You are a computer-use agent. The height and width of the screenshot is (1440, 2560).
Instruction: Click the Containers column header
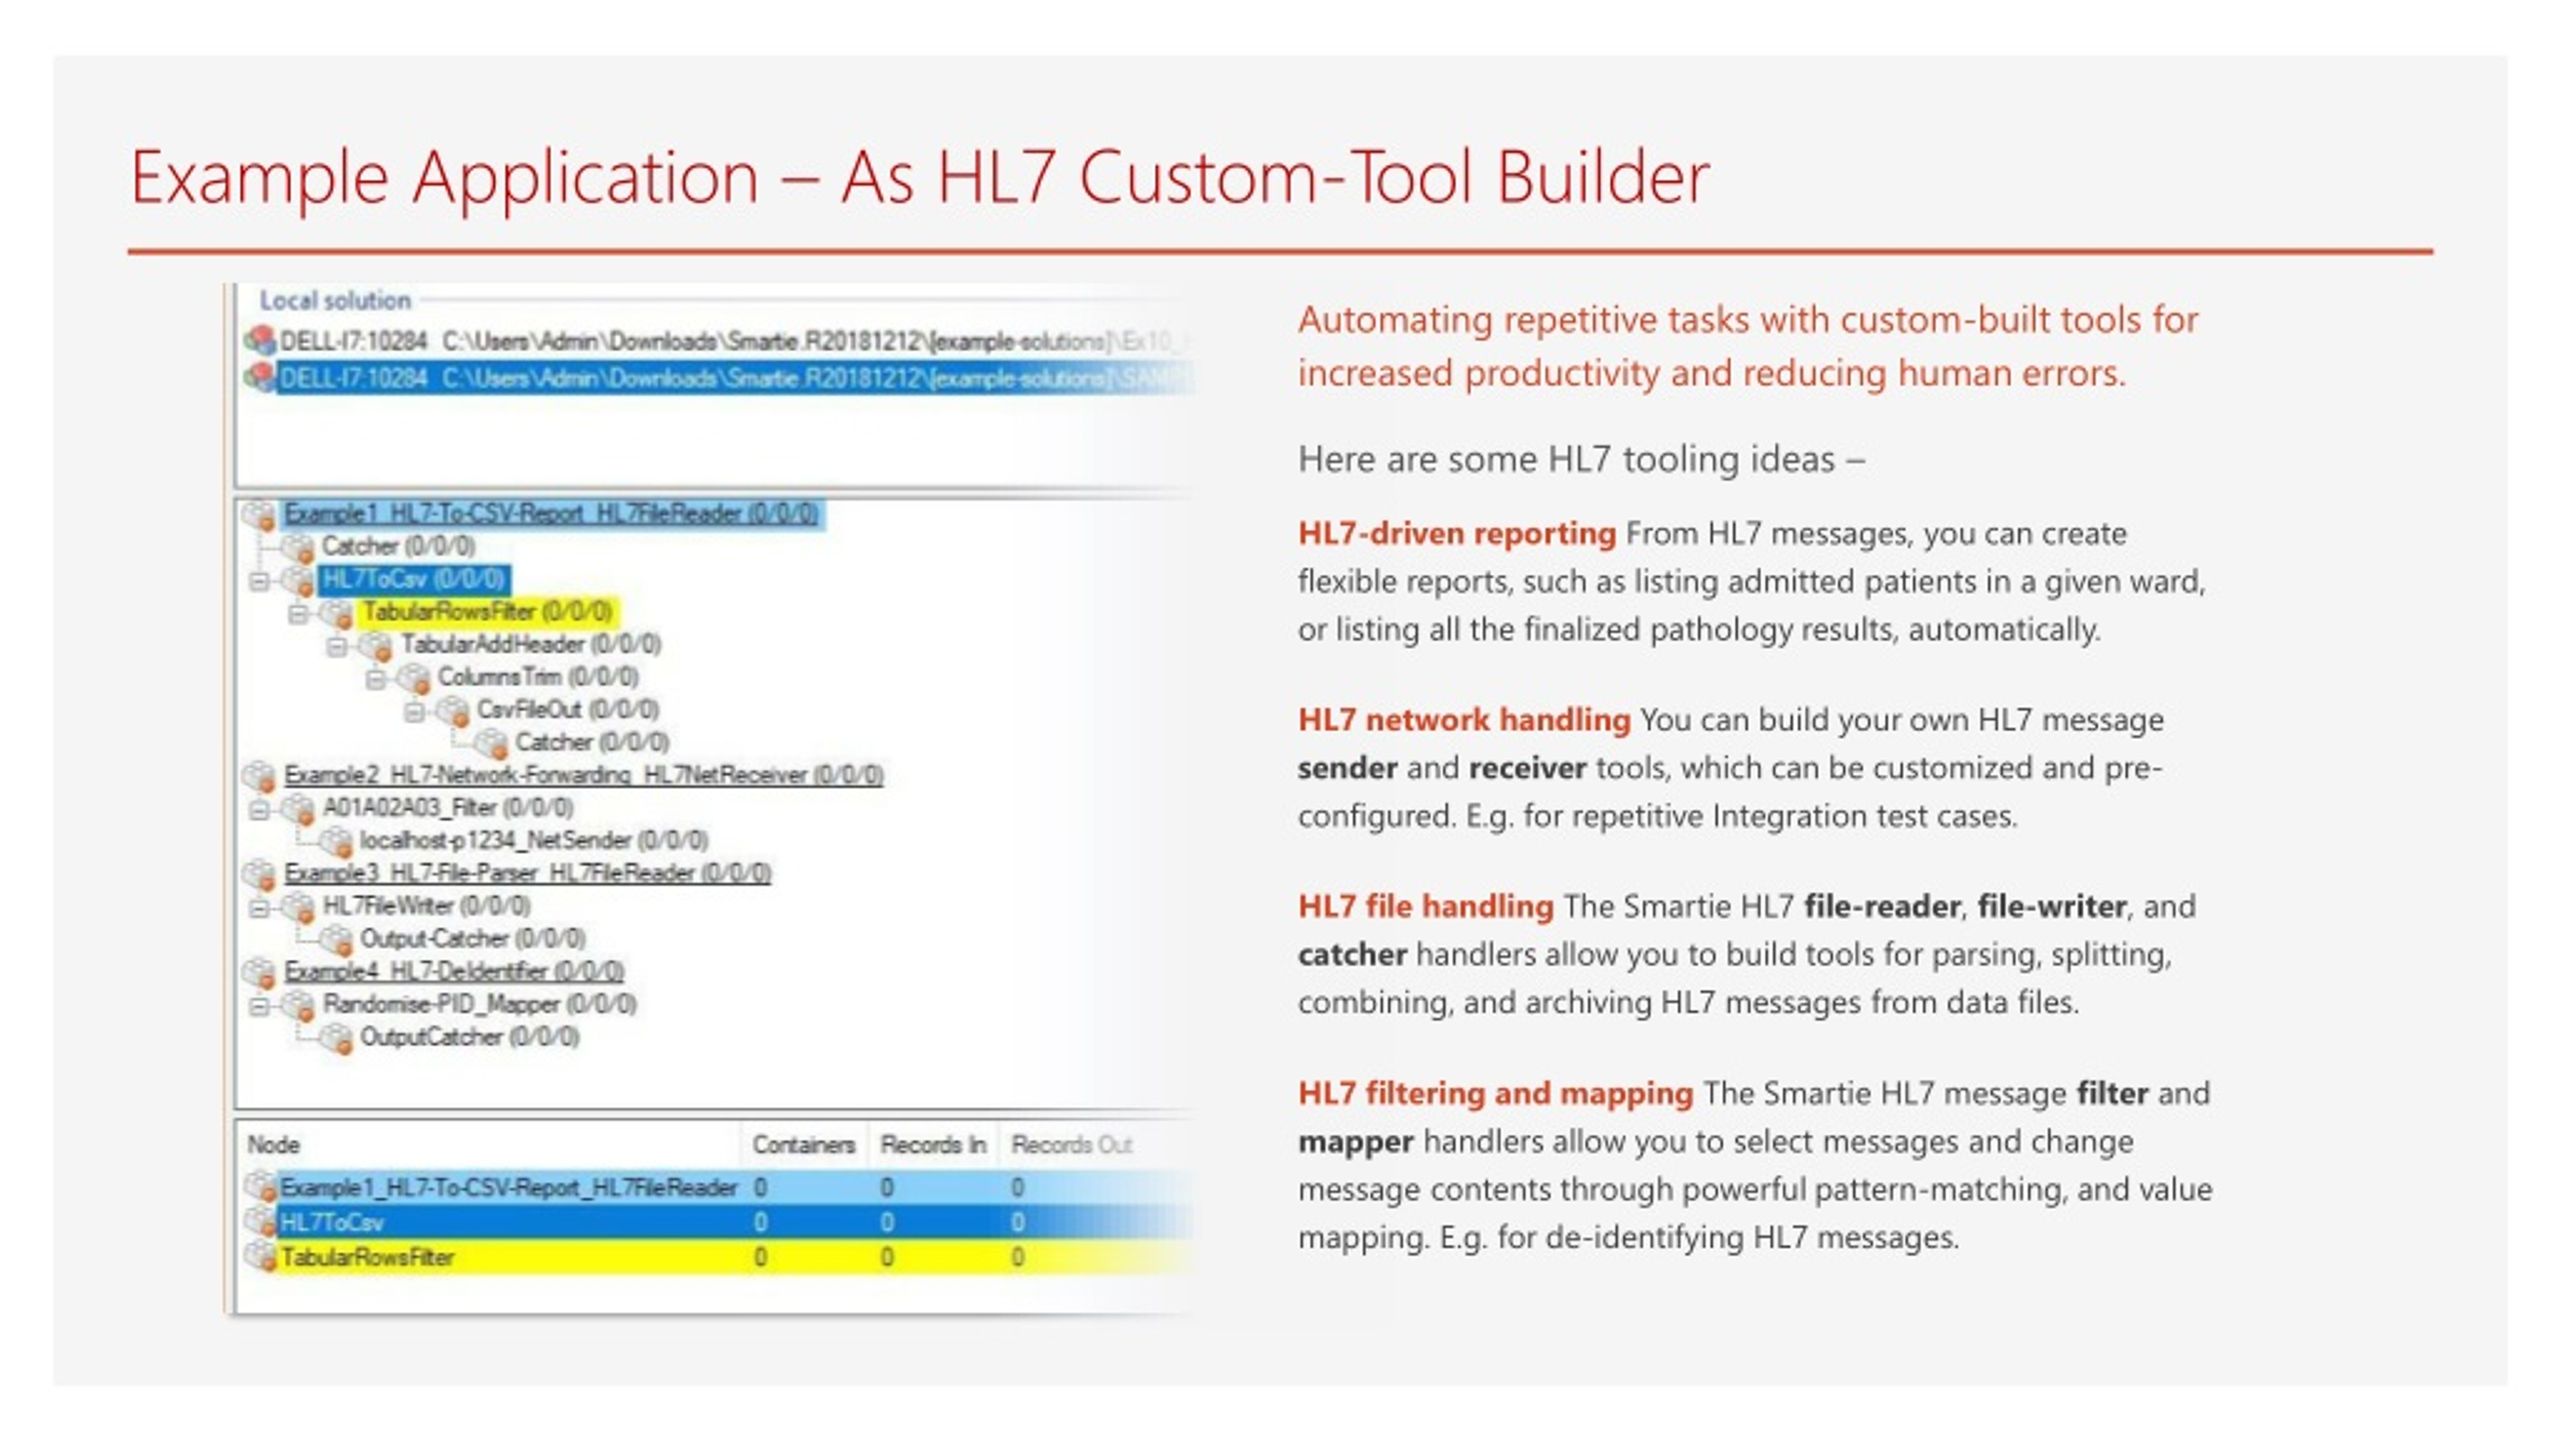pyautogui.click(x=804, y=1145)
